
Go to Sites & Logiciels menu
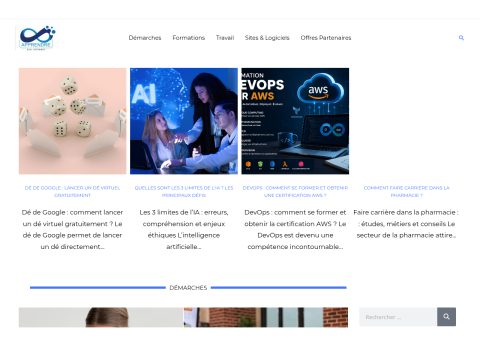coord(267,38)
